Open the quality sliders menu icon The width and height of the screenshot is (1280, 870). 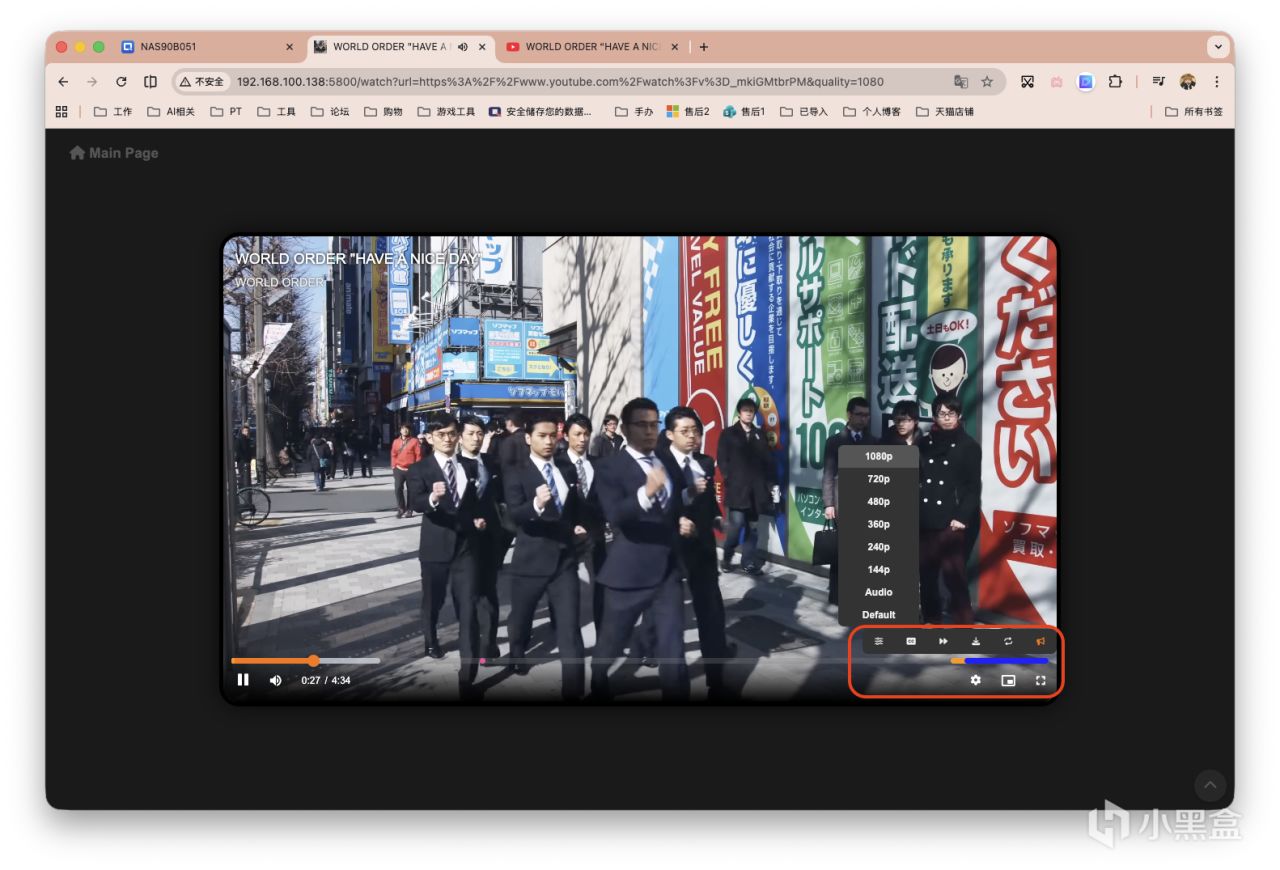879,641
